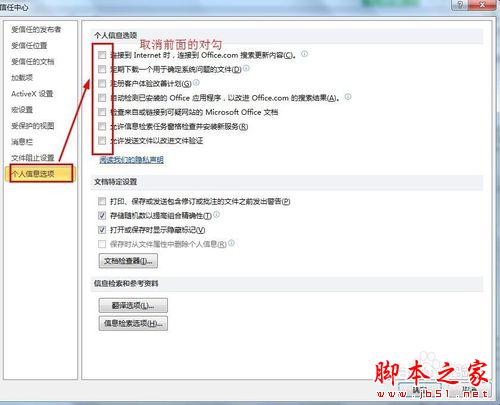Click 文档检查器 button
Viewport: 500px width, 405px height.
point(128,261)
